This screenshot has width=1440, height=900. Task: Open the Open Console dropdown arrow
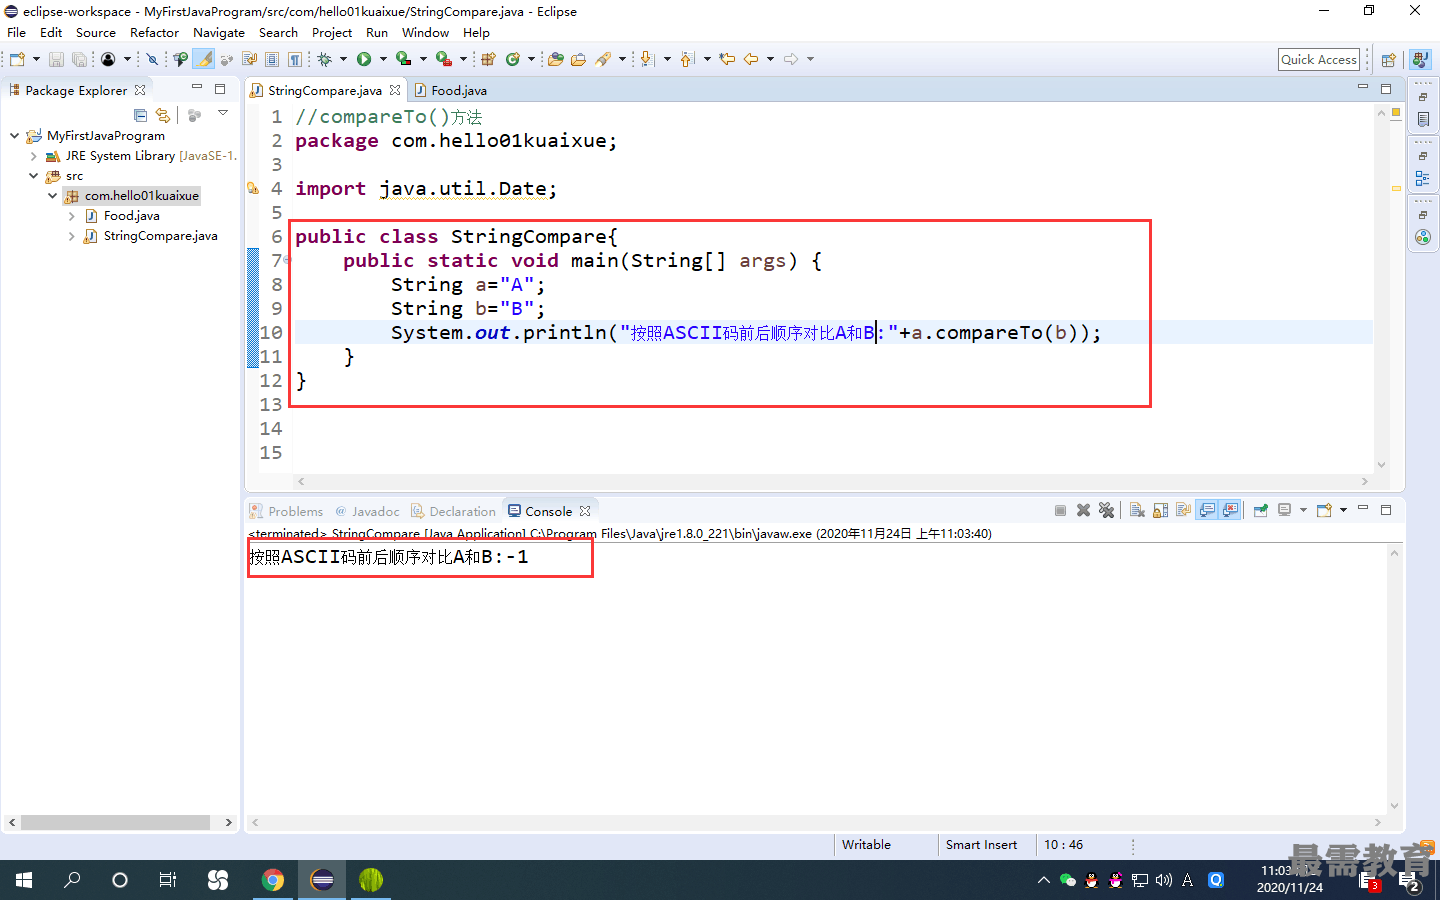pos(1343,510)
